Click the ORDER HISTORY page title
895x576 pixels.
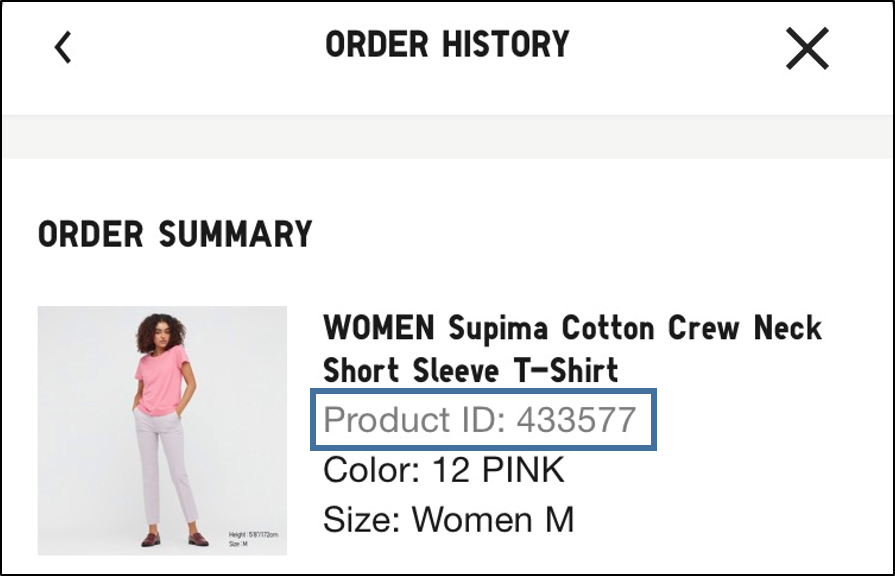pyautogui.click(x=447, y=45)
